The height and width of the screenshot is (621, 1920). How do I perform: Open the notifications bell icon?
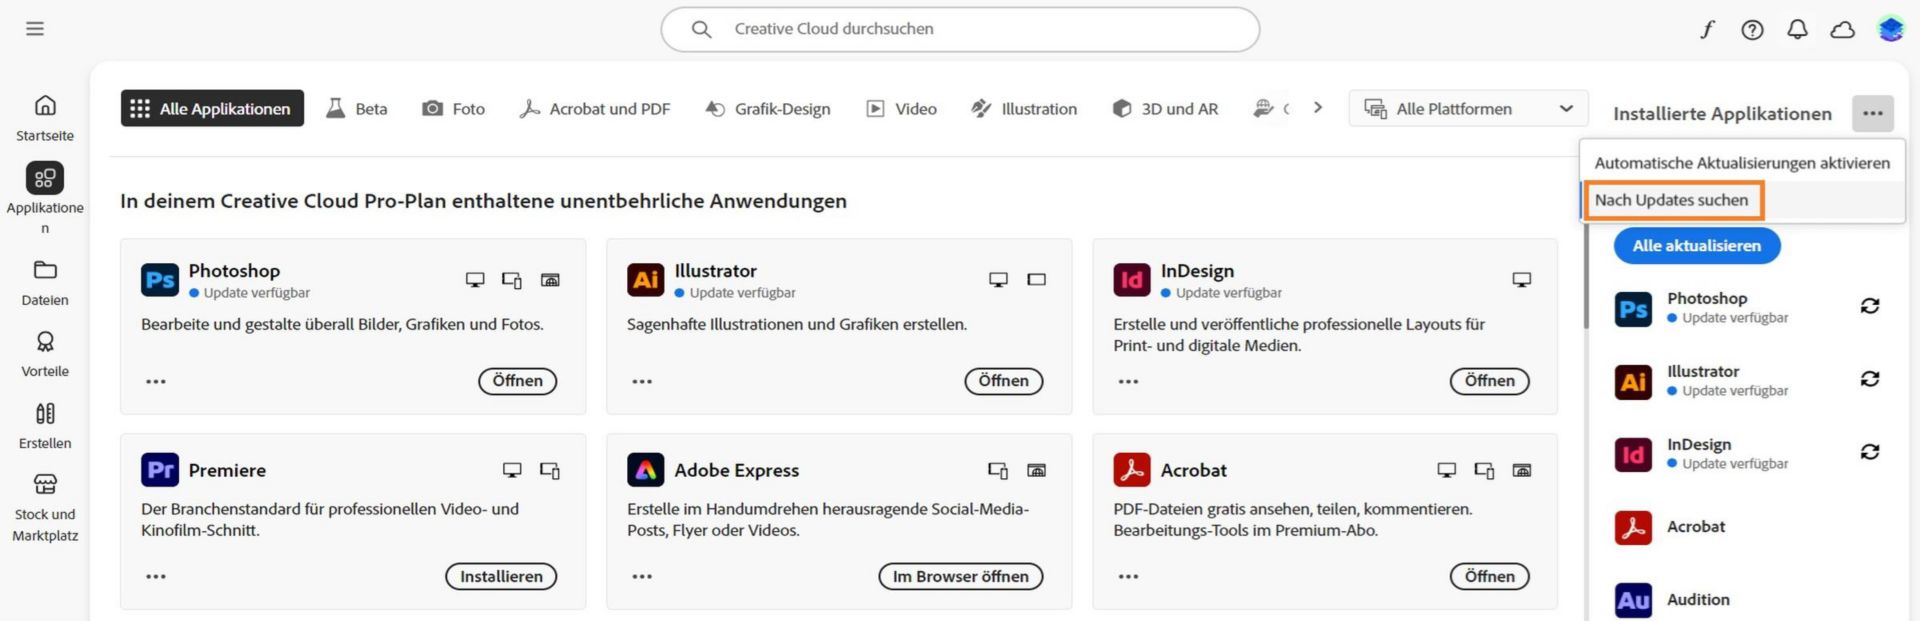pos(1797,29)
